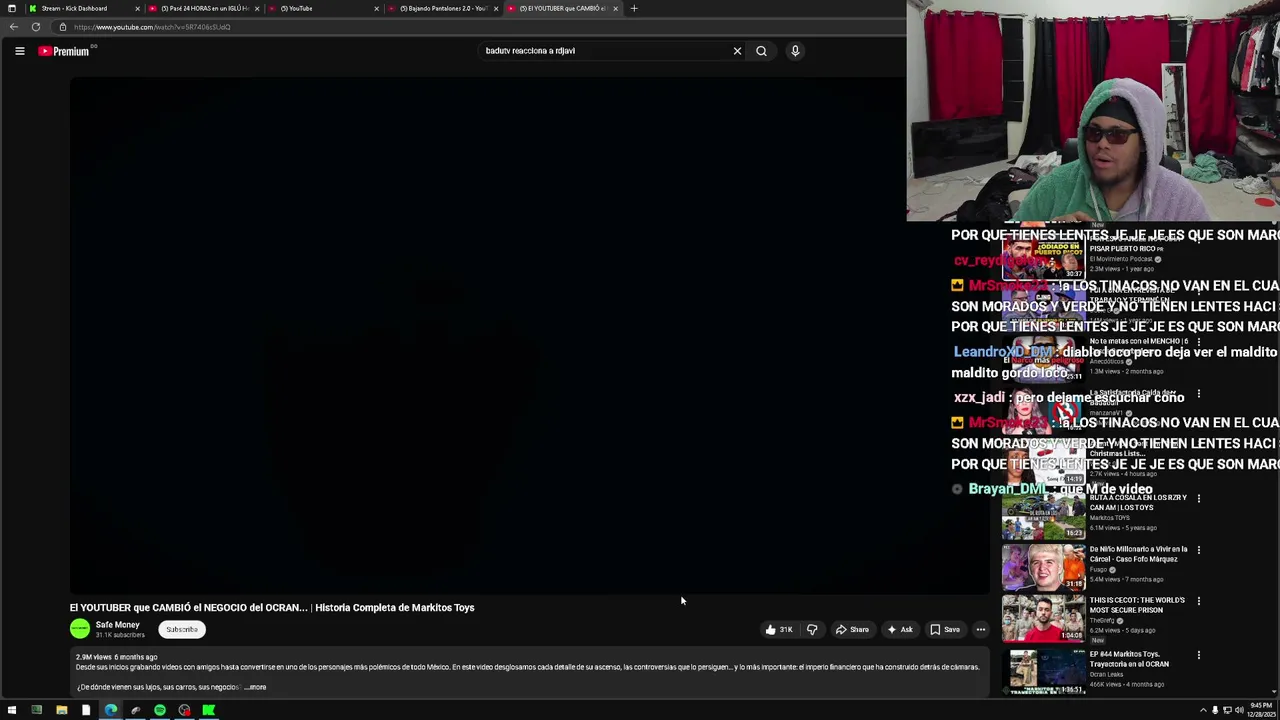1280x720 pixels.
Task: Open the options menu for La Satisfactoria Caída video
Action: point(1198,395)
